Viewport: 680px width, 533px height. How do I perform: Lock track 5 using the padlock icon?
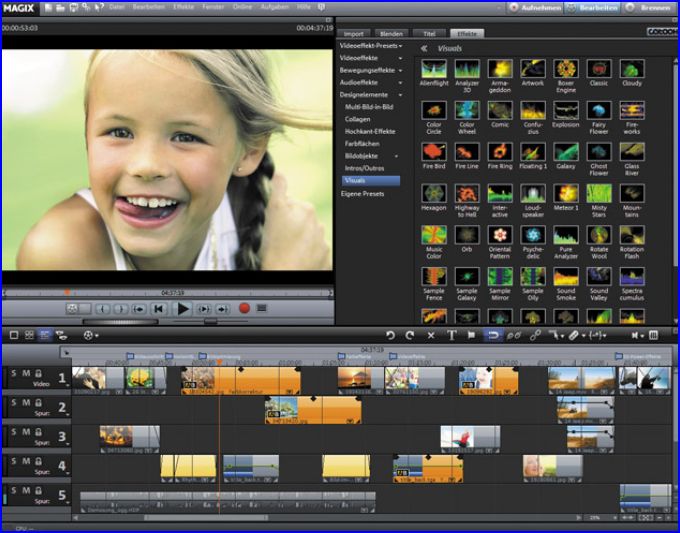(x=37, y=490)
